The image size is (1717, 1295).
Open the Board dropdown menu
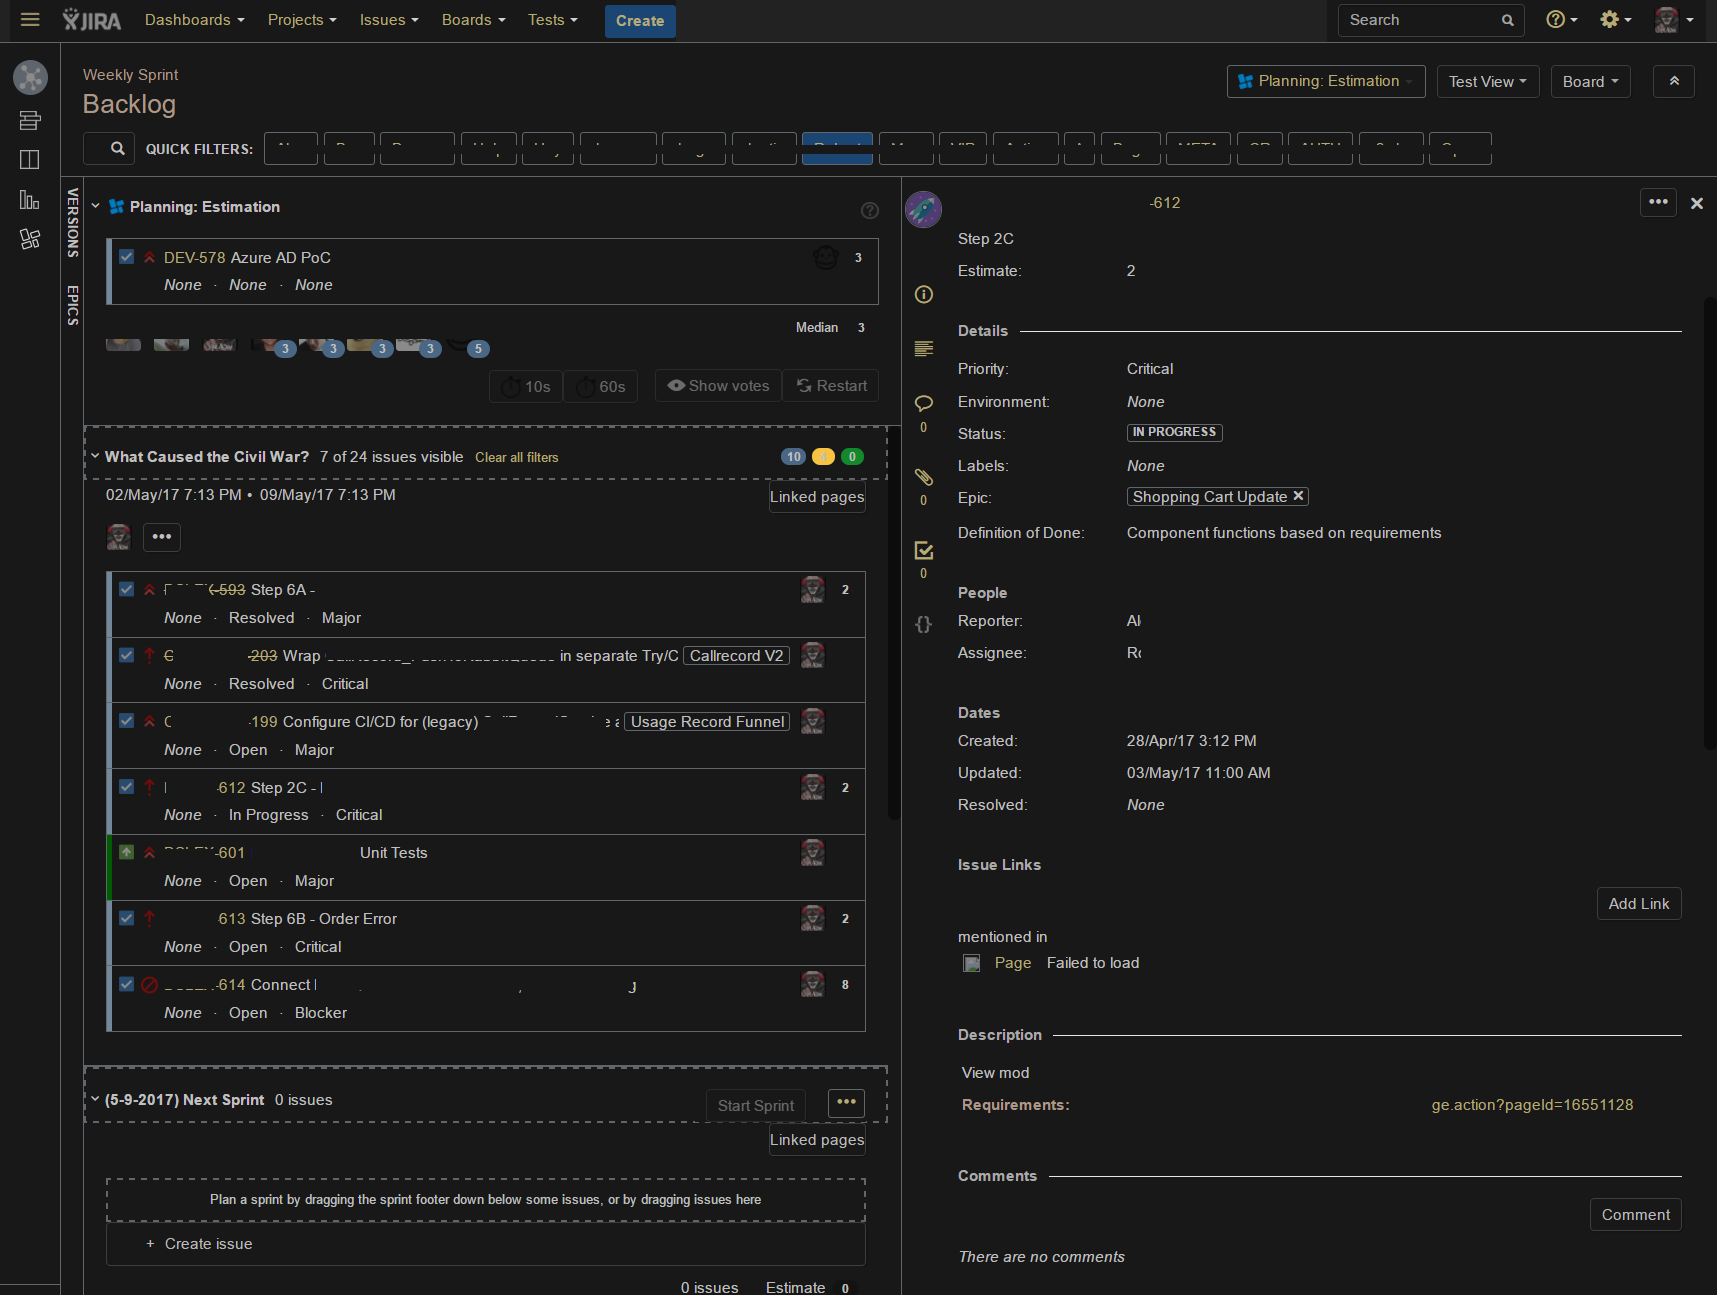pyautogui.click(x=1590, y=81)
